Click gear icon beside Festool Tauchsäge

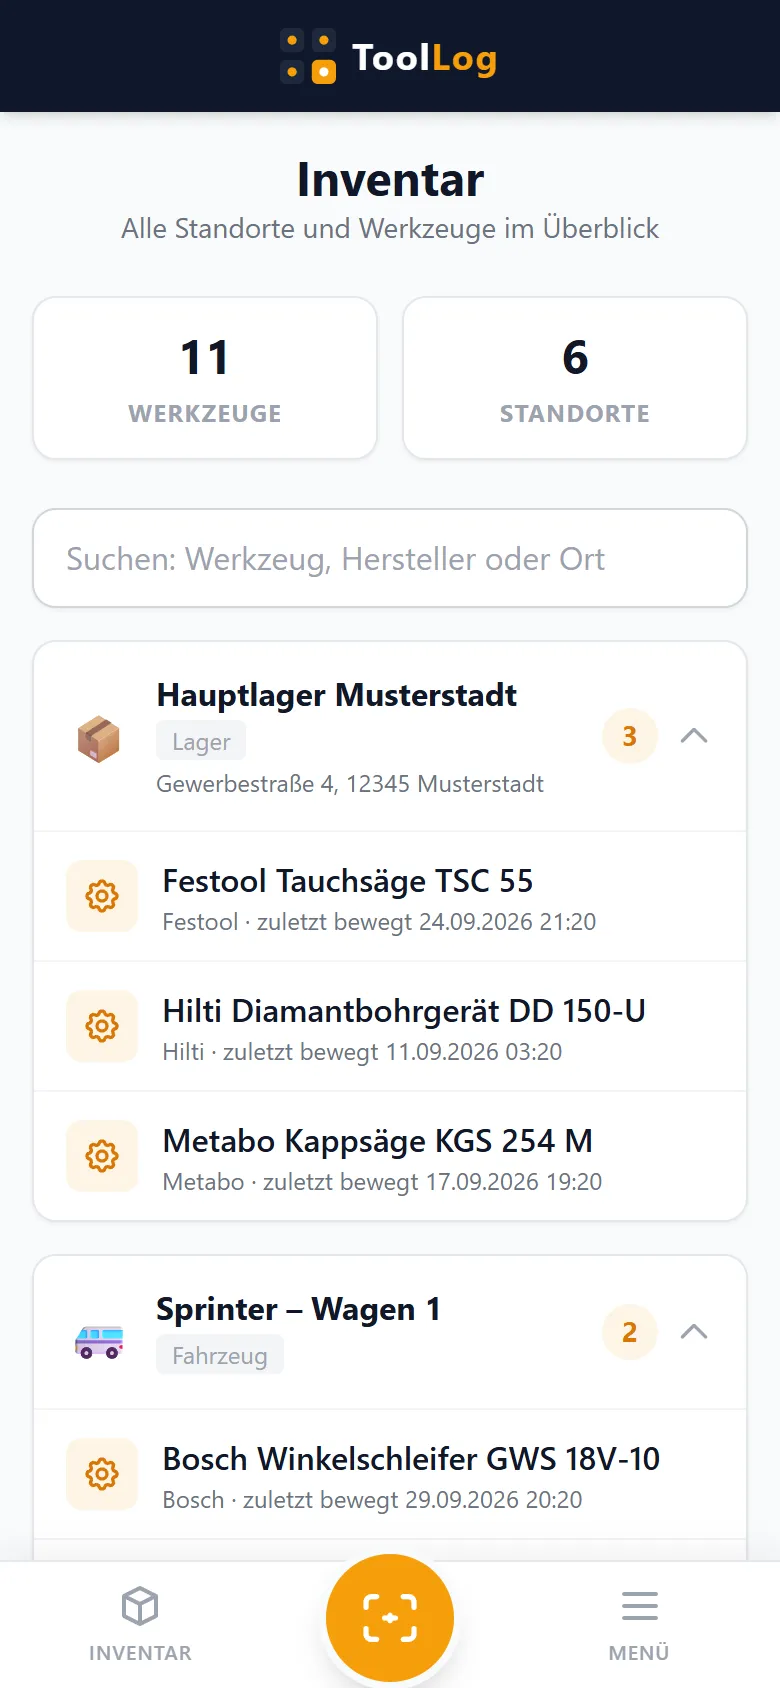click(x=102, y=896)
